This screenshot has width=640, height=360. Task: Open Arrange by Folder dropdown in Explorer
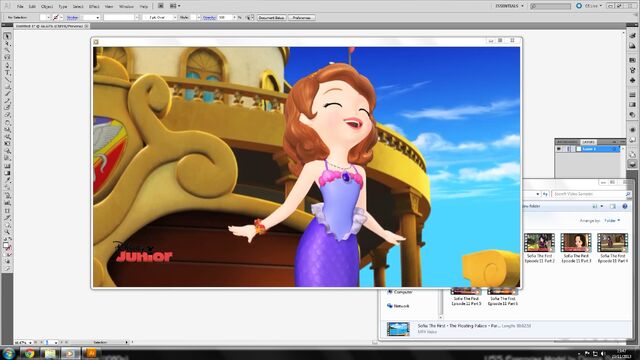[612, 220]
